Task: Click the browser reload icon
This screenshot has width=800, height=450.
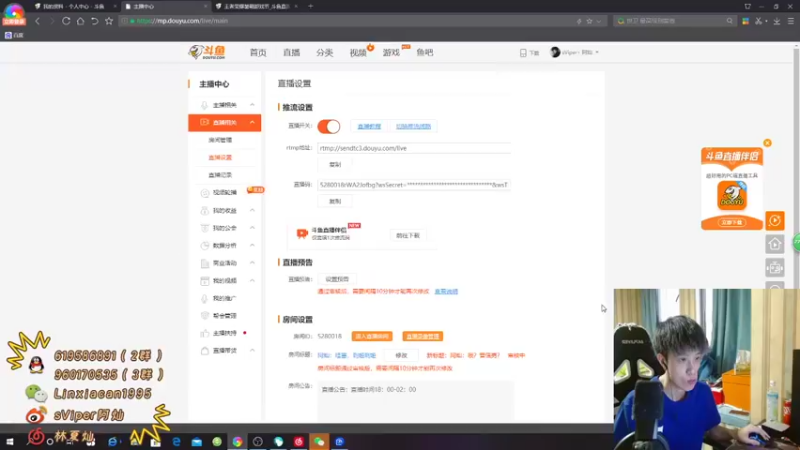Action: point(66,21)
